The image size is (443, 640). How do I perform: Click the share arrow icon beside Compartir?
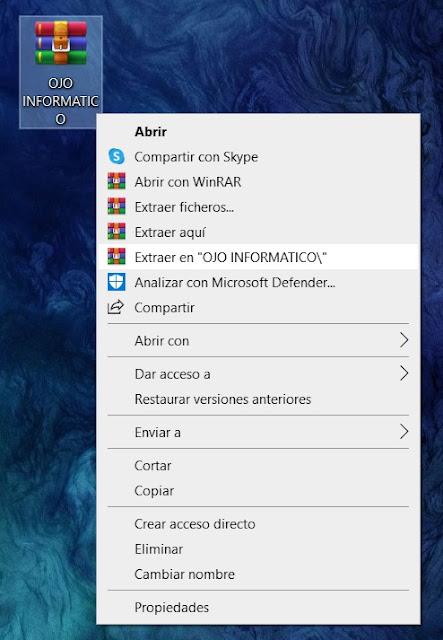coord(116,307)
